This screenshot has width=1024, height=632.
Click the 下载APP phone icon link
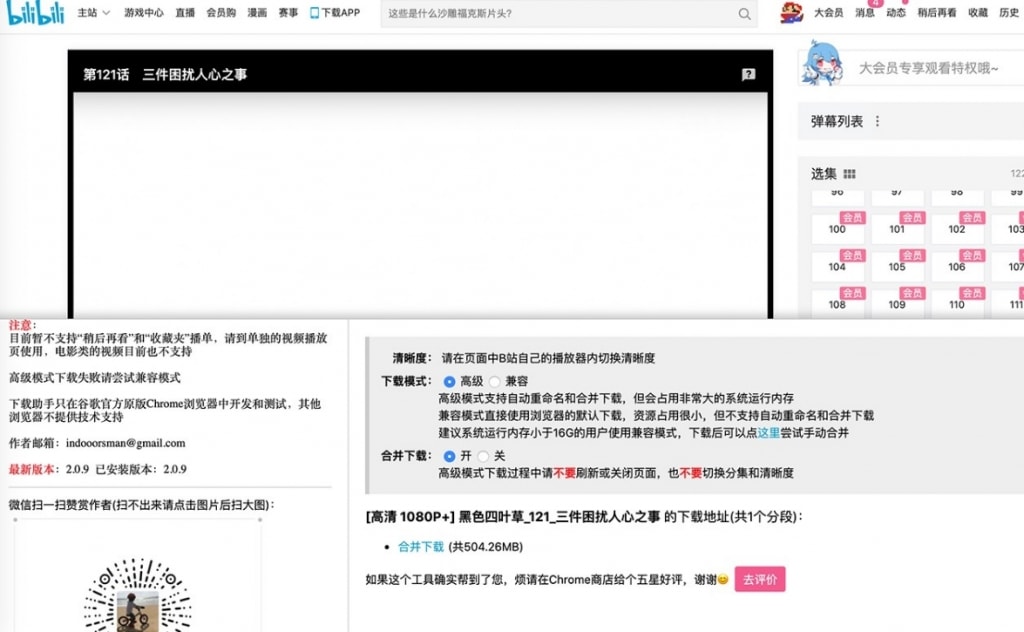click(335, 12)
